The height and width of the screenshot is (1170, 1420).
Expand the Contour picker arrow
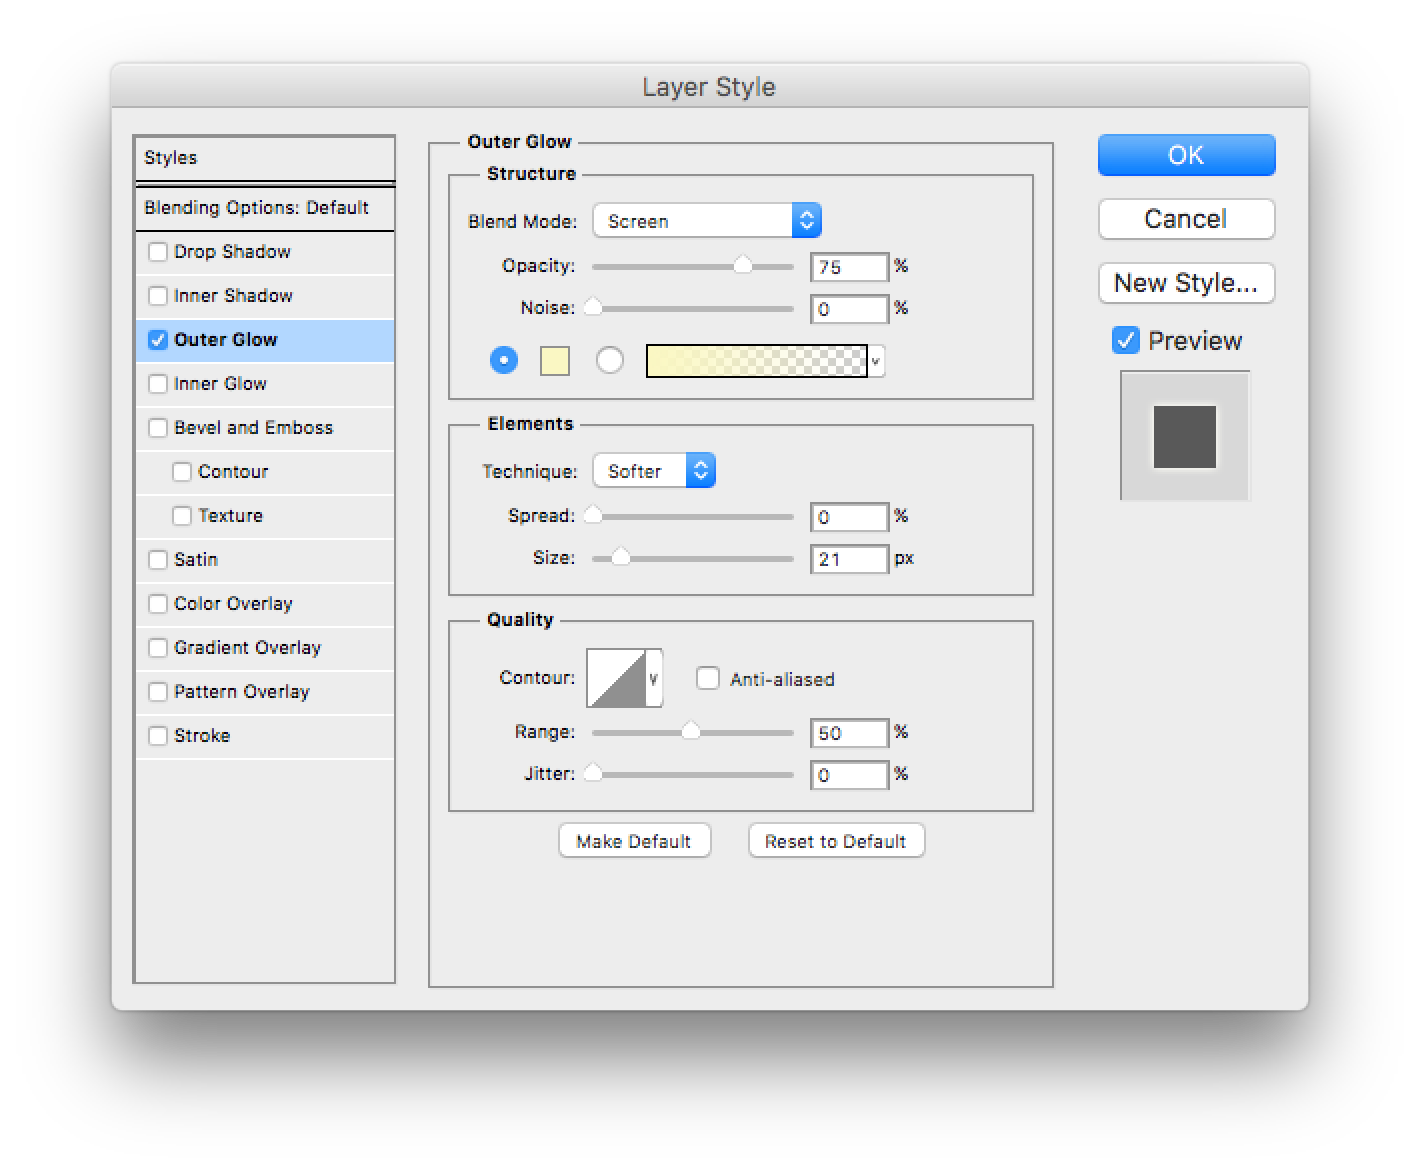[654, 679]
